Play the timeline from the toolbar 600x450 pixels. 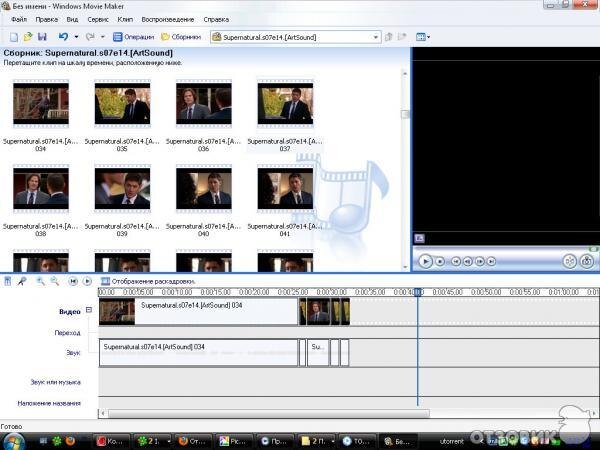click(x=87, y=281)
